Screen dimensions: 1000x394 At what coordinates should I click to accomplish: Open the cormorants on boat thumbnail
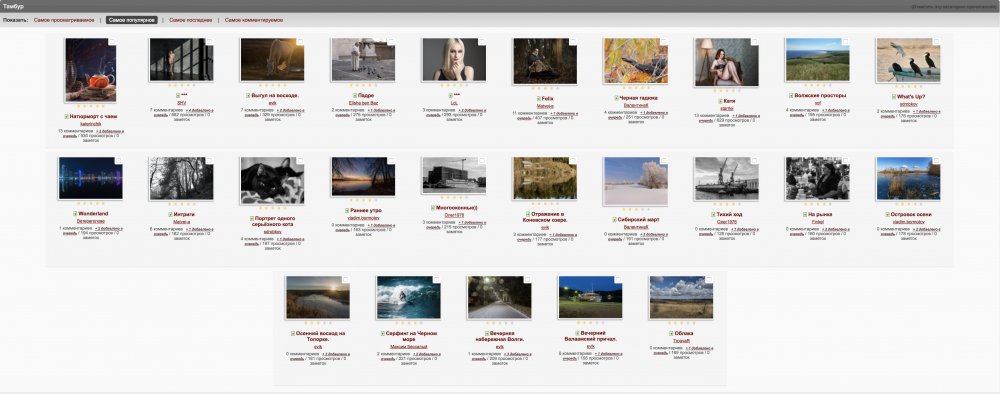pyautogui.click(x=908, y=61)
